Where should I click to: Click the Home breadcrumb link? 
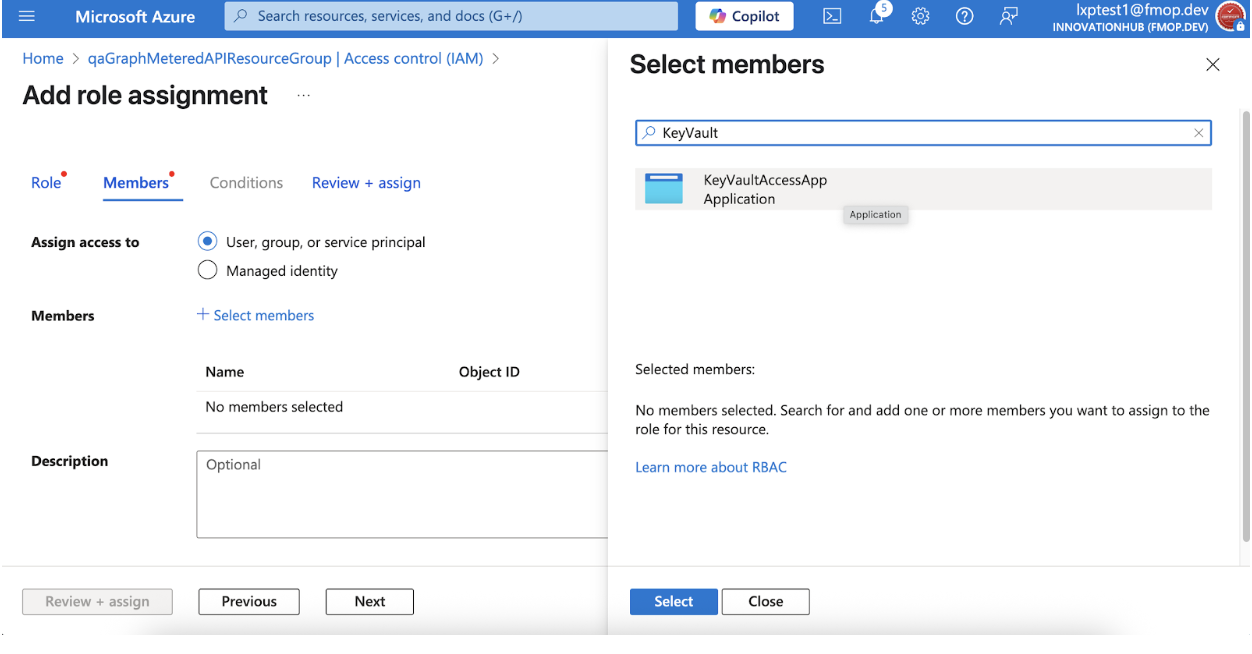point(43,58)
